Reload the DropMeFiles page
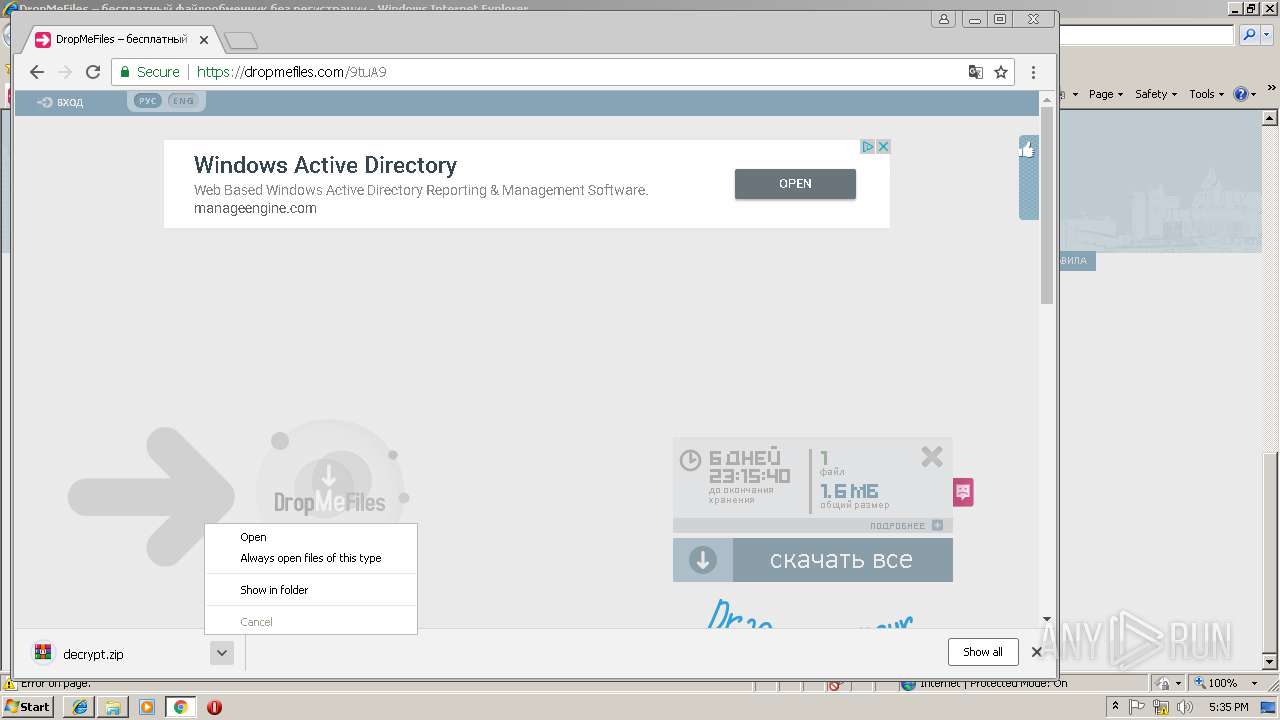1280x720 pixels. coord(93,72)
